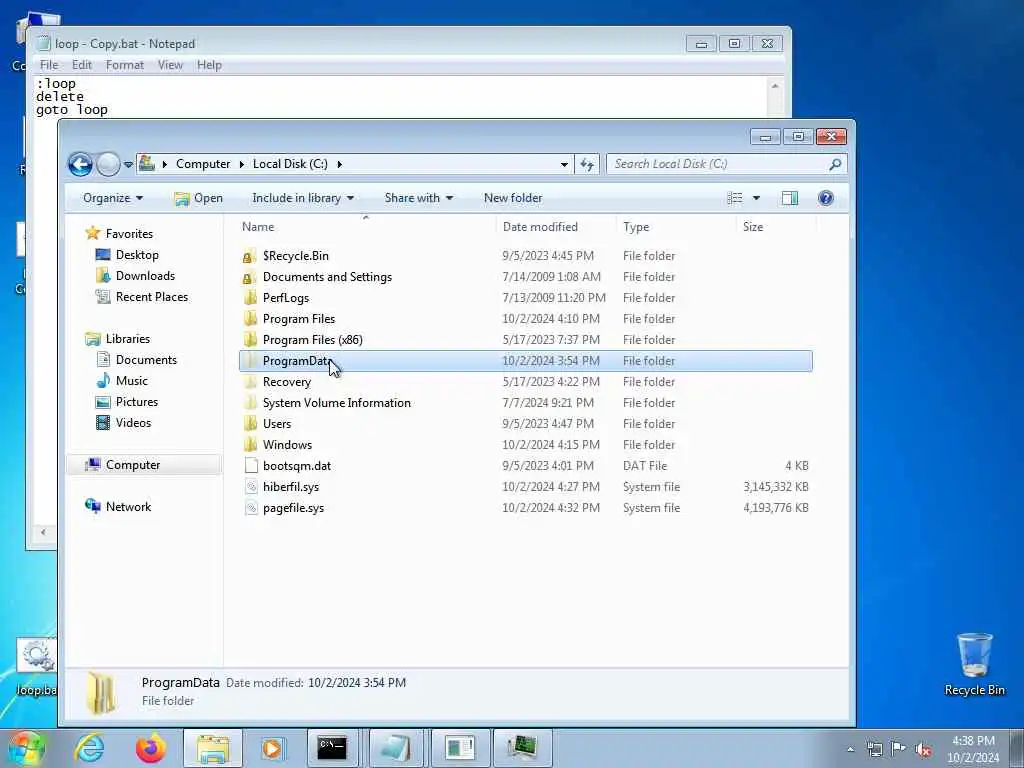Change view using the view icon
This screenshot has width=1024, height=768.
[735, 198]
